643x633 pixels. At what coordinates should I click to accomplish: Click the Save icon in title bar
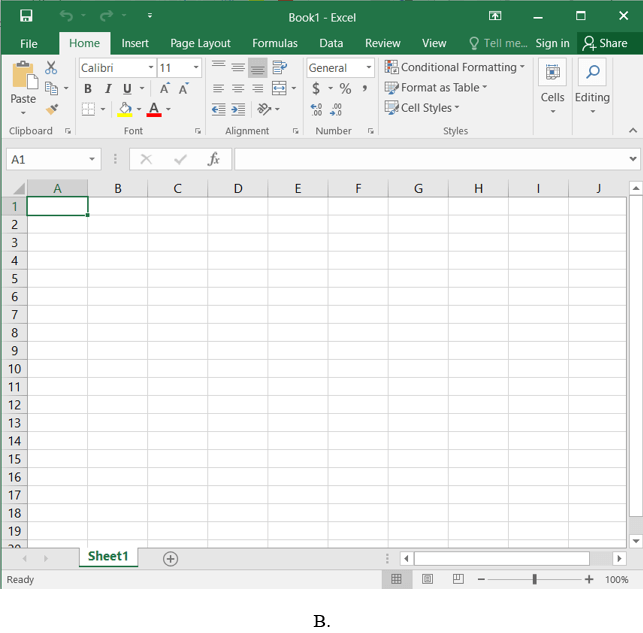click(x=26, y=16)
